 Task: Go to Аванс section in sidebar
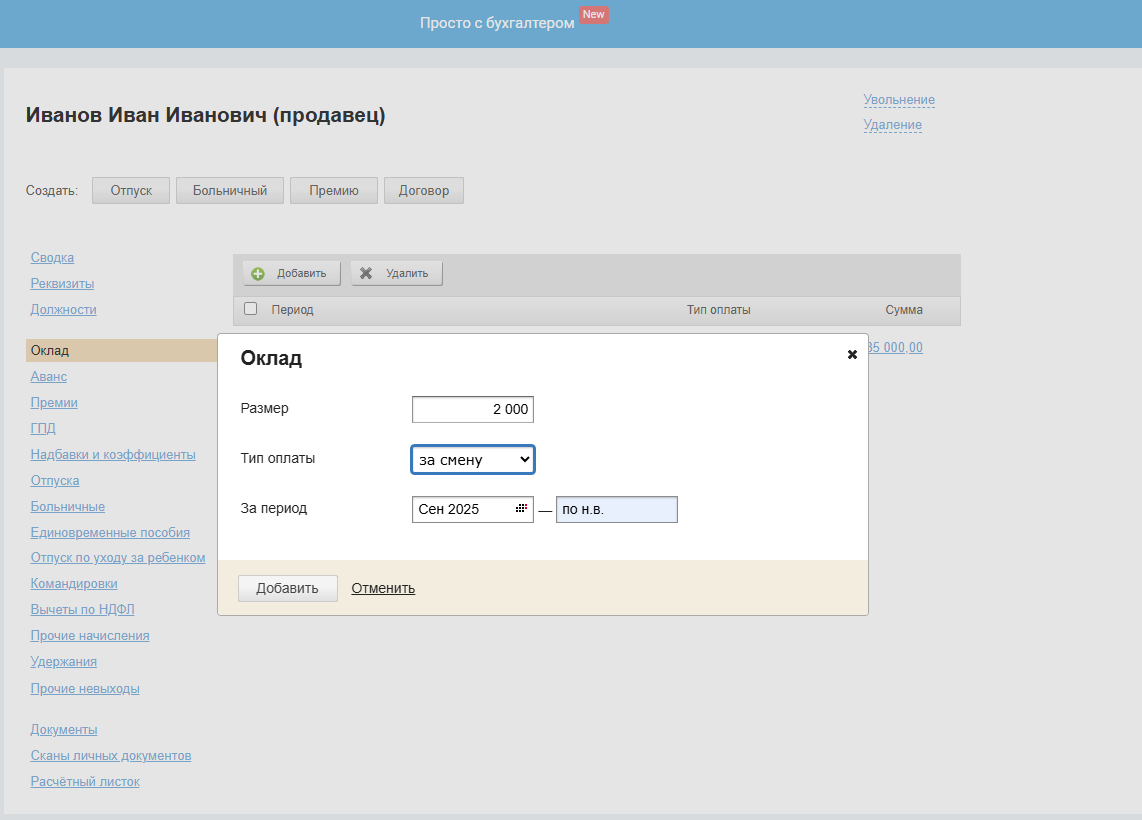tap(49, 376)
